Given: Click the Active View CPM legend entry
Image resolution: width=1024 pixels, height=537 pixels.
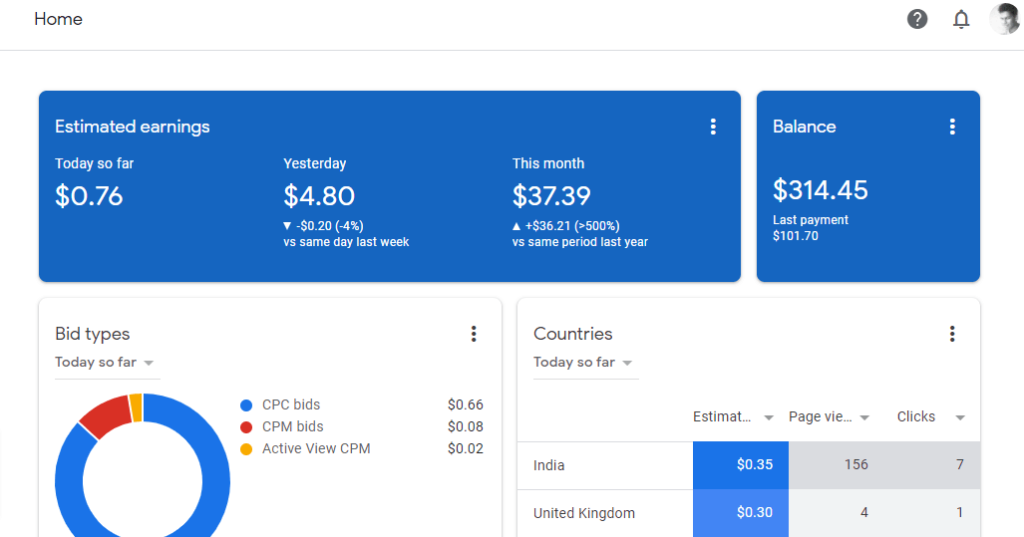Looking at the screenshot, I should point(305,449).
